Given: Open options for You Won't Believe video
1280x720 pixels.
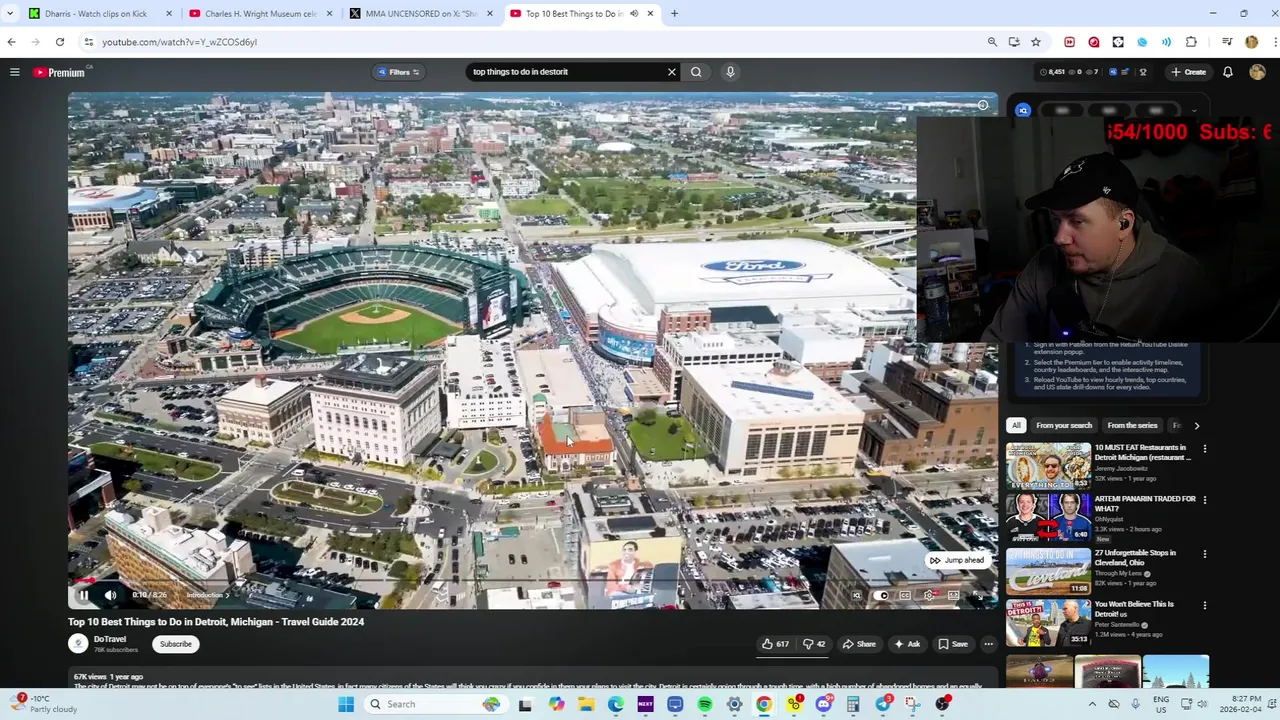Looking at the screenshot, I should (x=1204, y=605).
